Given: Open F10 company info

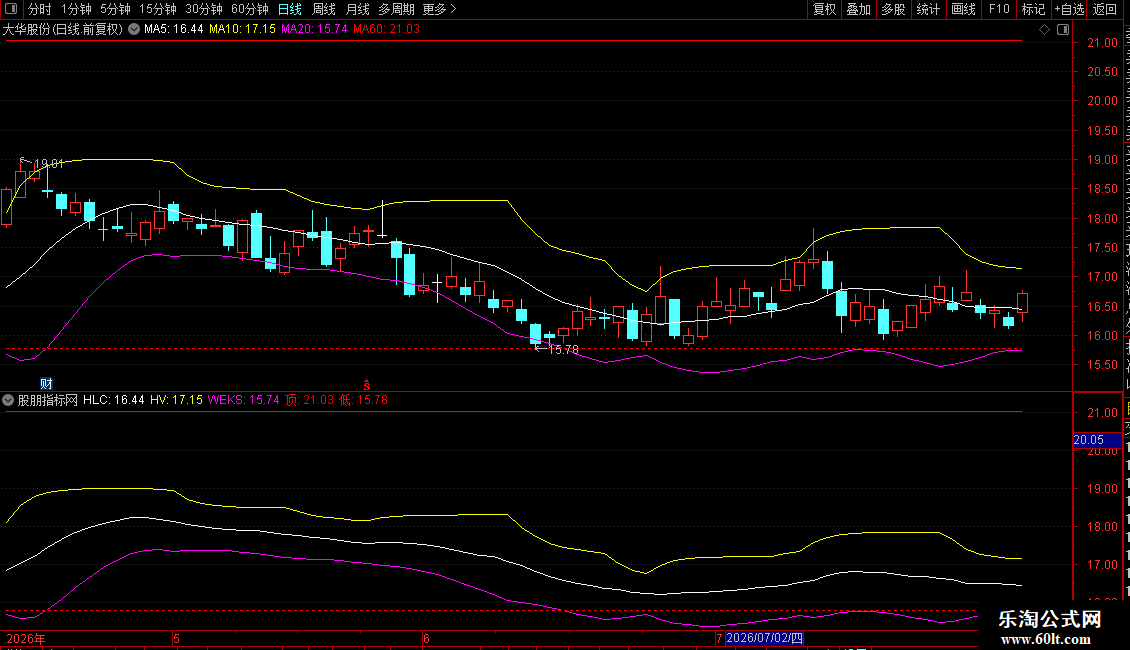Looking at the screenshot, I should (999, 9).
